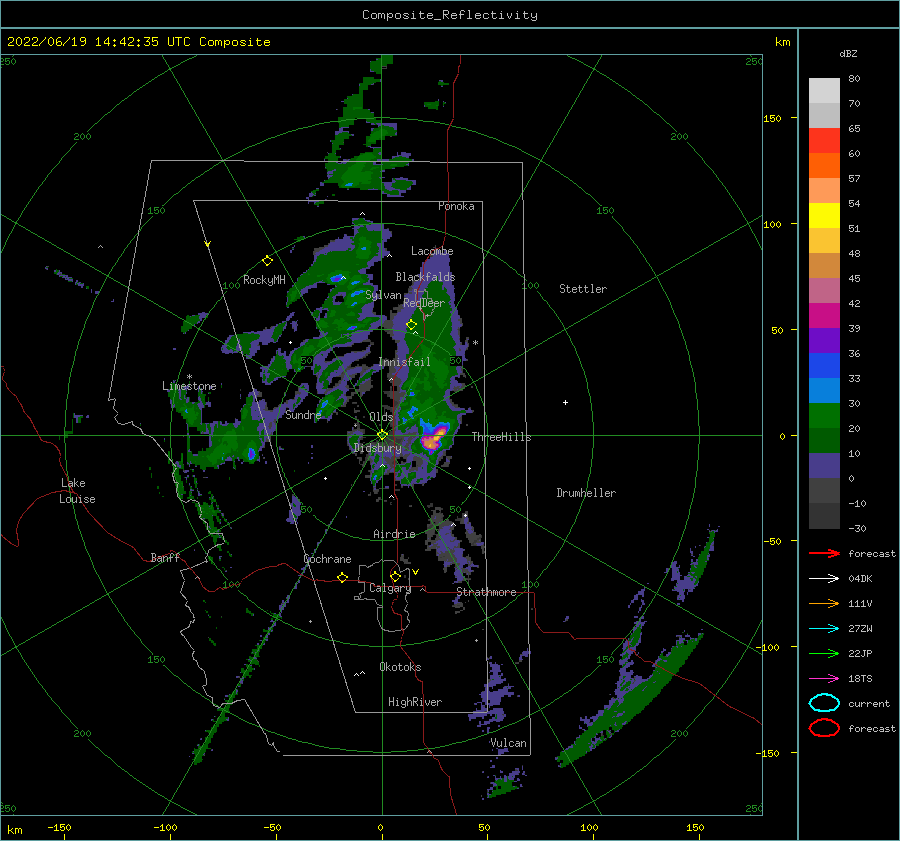Click the Calgary city label
900x841 pixels.
click(390, 588)
